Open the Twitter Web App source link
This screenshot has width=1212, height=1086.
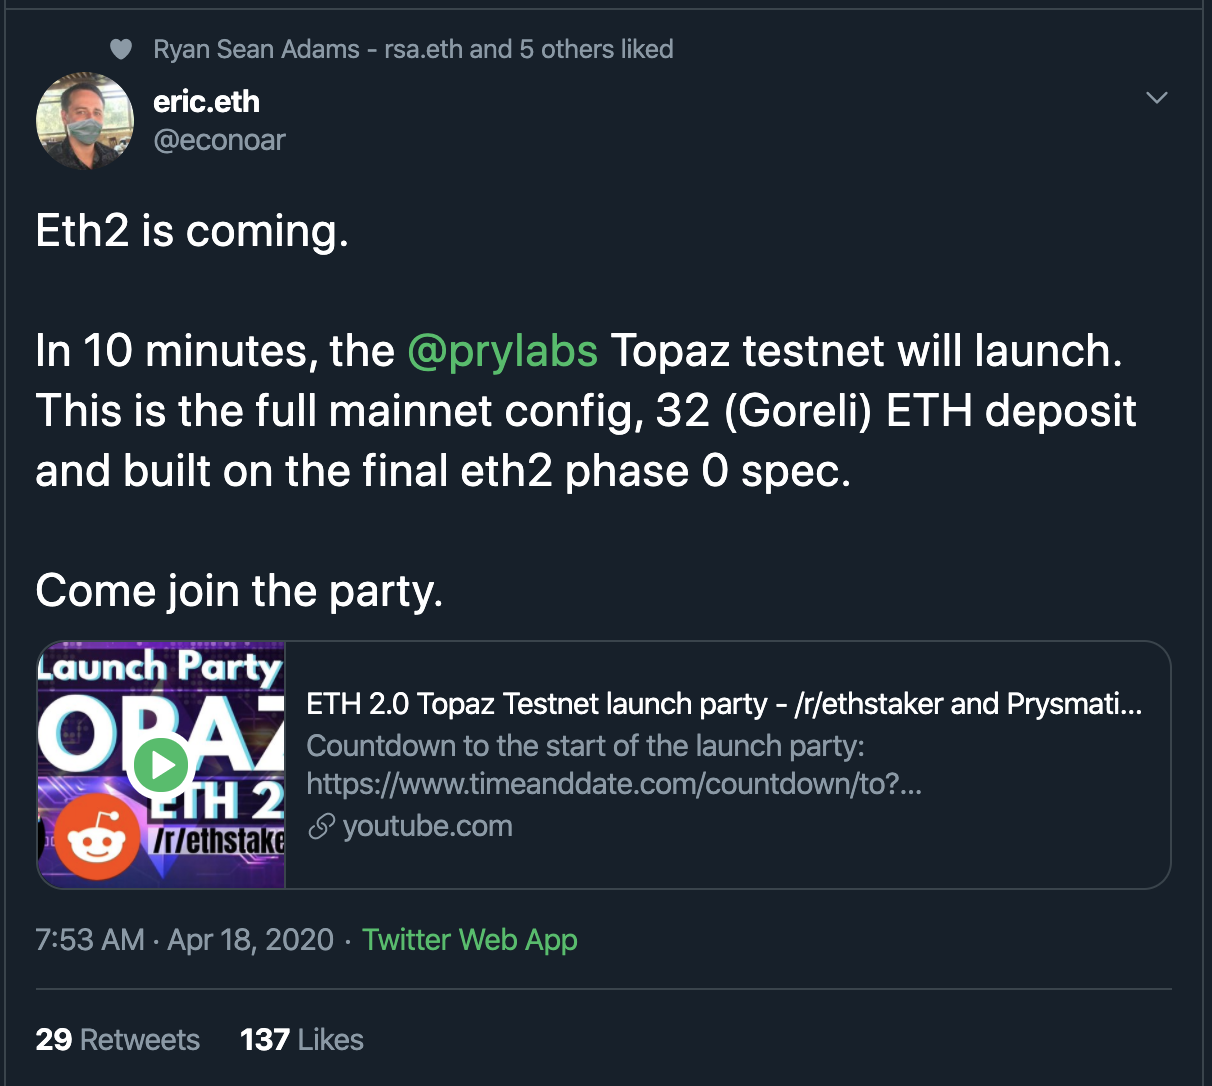click(x=470, y=940)
